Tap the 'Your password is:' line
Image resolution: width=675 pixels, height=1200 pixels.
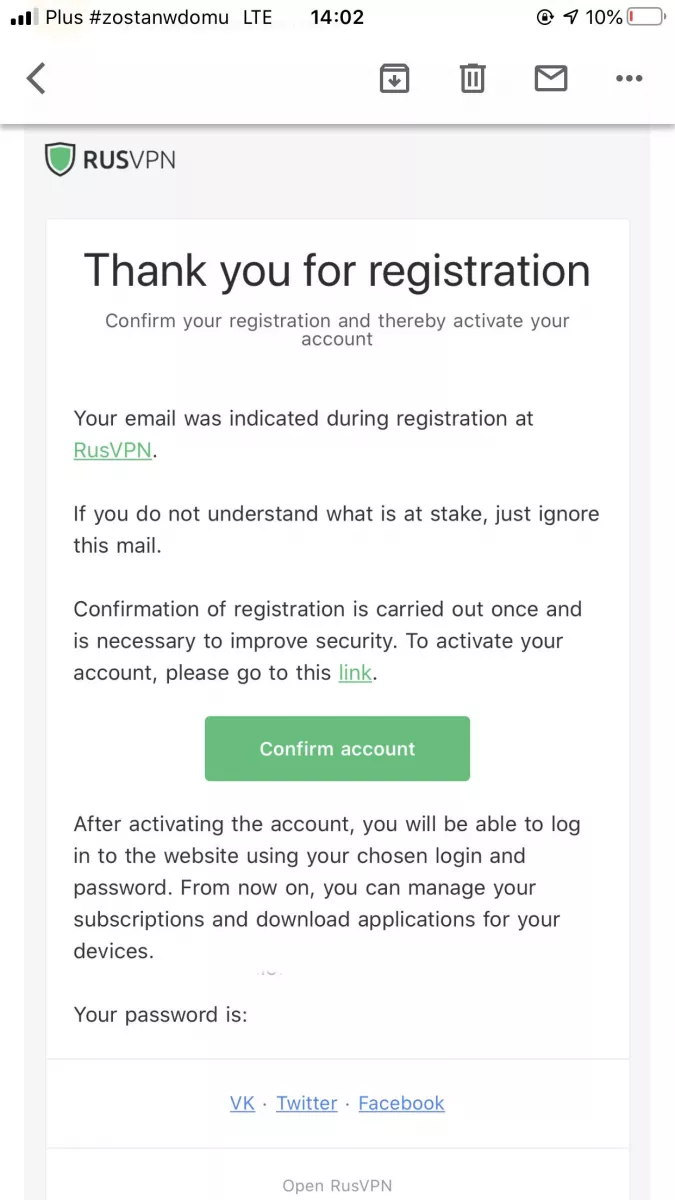[160, 1015]
